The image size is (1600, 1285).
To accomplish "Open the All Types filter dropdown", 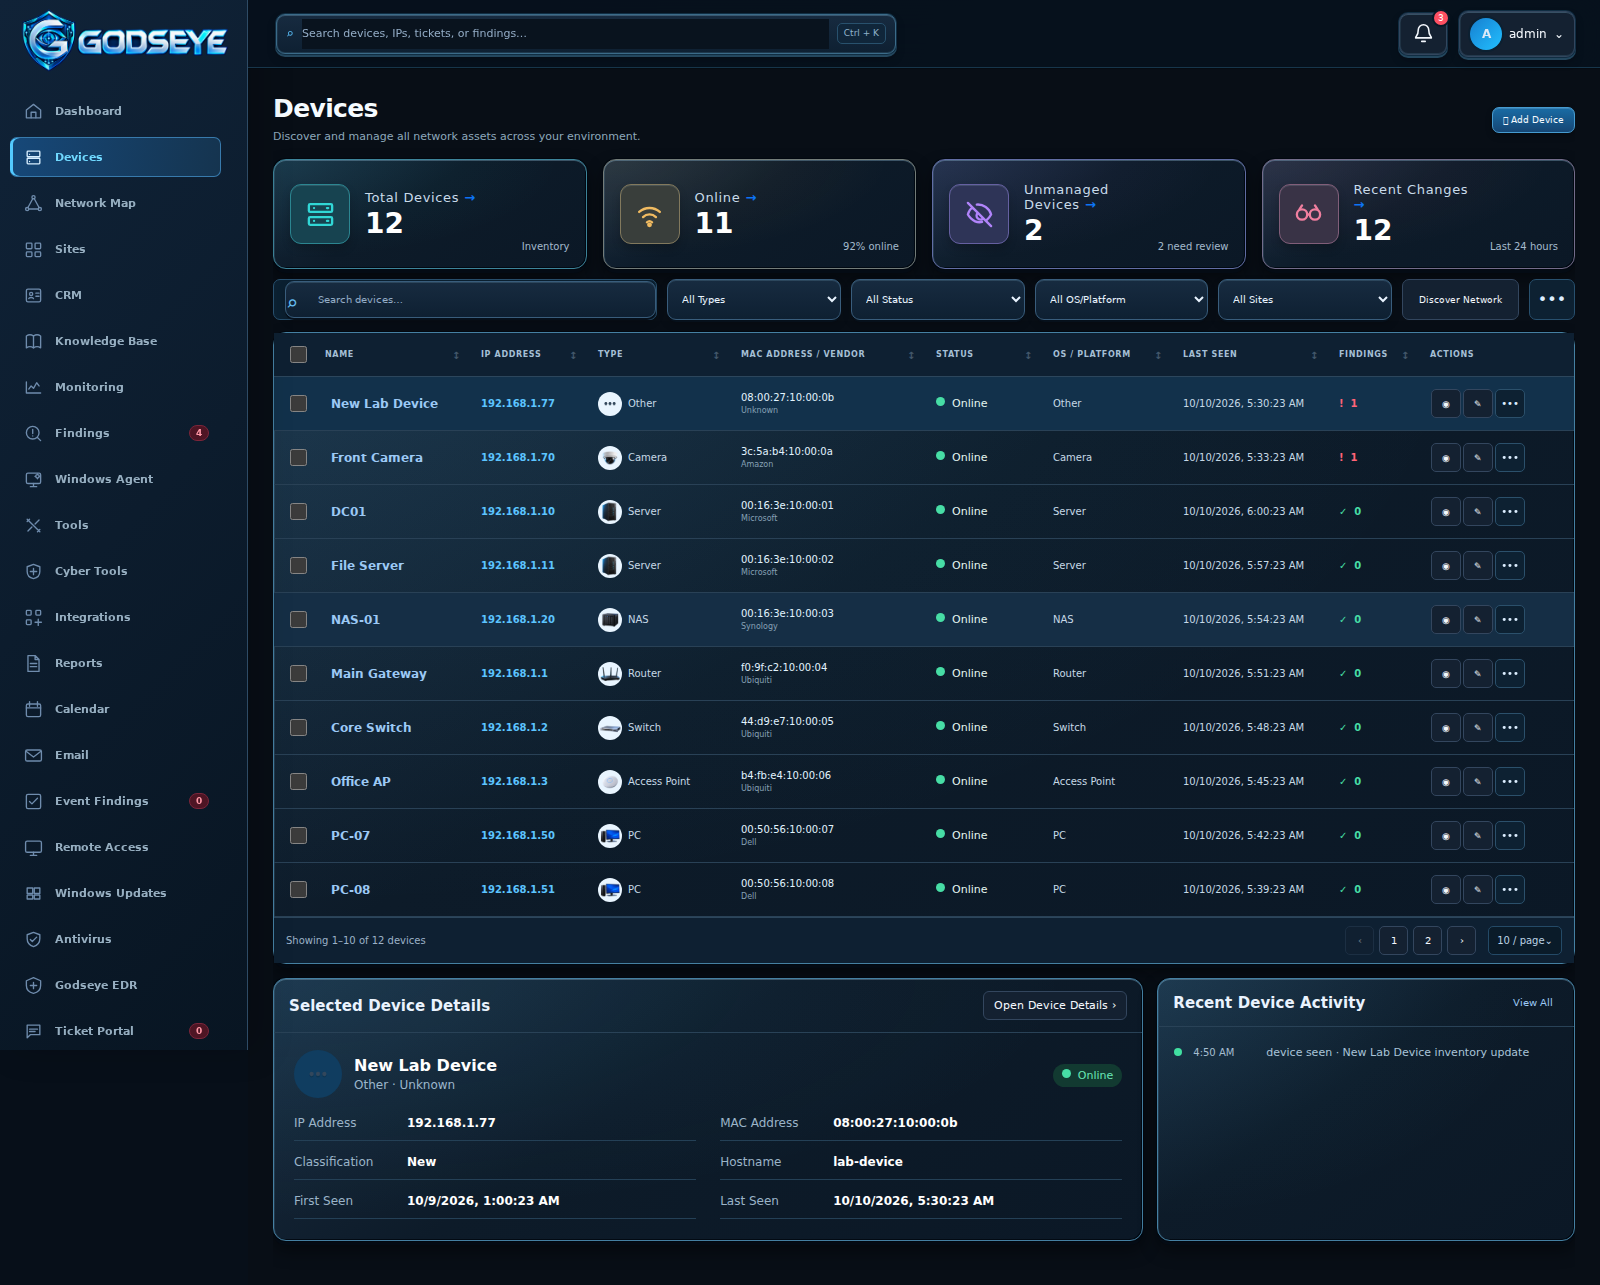I will click(x=754, y=300).
